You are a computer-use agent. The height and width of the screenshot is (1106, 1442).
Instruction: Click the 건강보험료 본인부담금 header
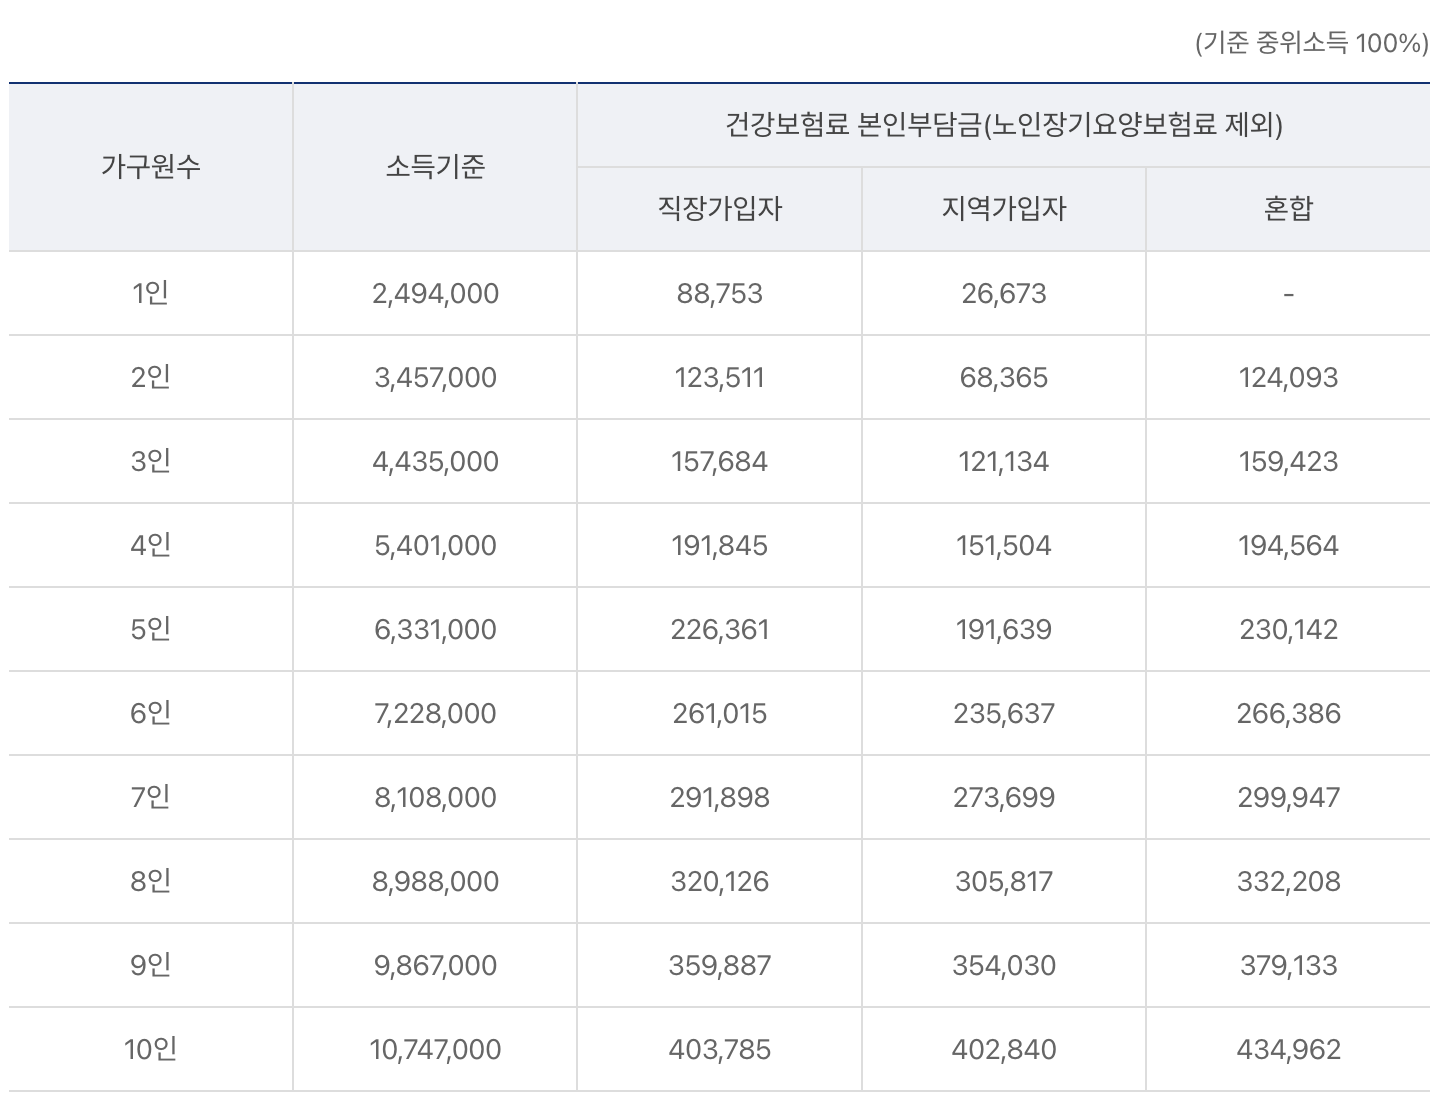pyautogui.click(x=1003, y=125)
